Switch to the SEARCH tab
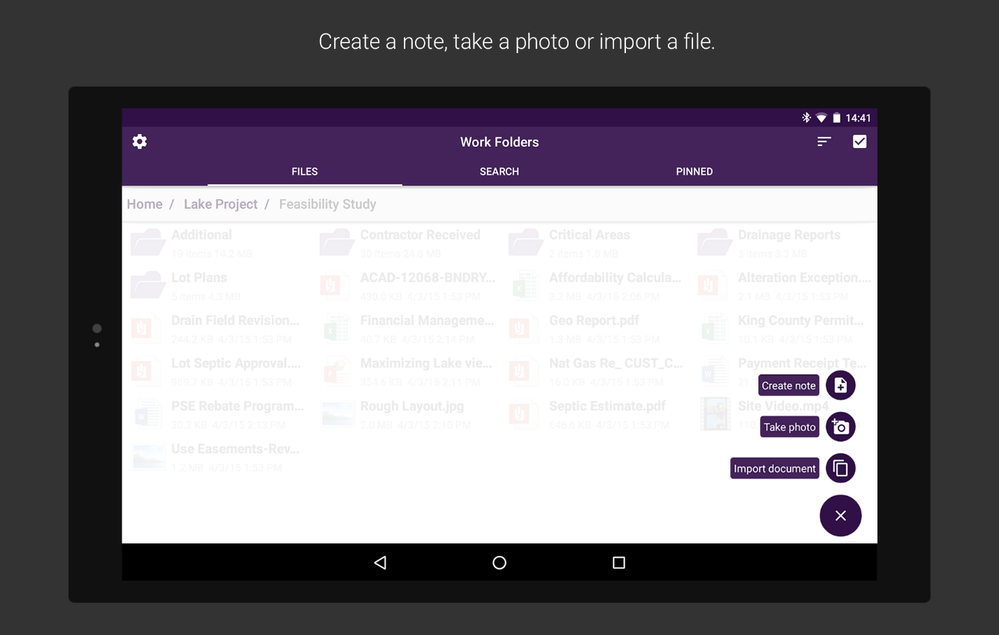The width and height of the screenshot is (999, 635). click(x=500, y=171)
